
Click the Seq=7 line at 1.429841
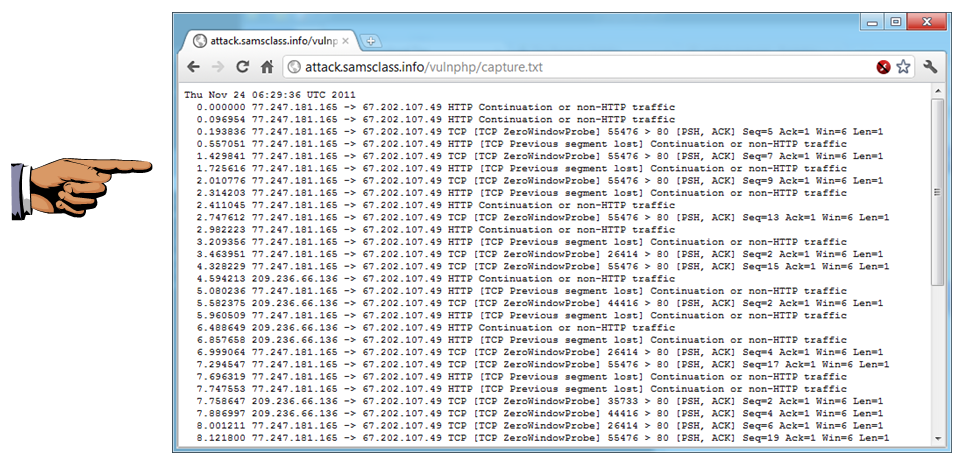(x=540, y=156)
